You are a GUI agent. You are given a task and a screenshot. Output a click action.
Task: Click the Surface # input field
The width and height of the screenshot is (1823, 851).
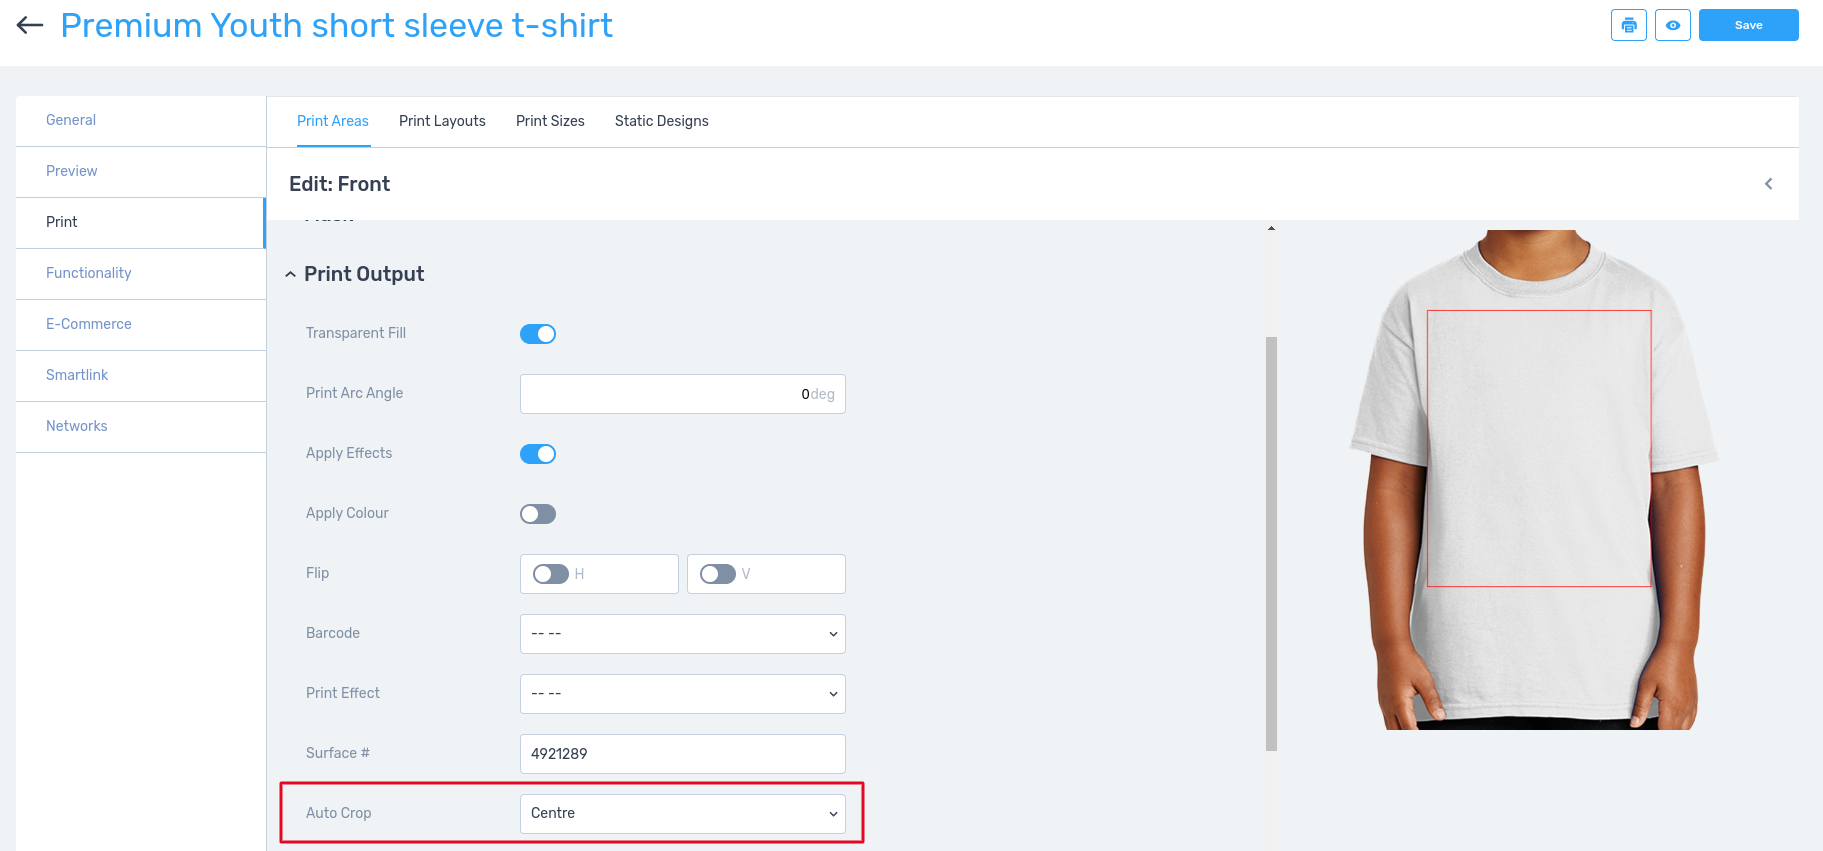[682, 754]
